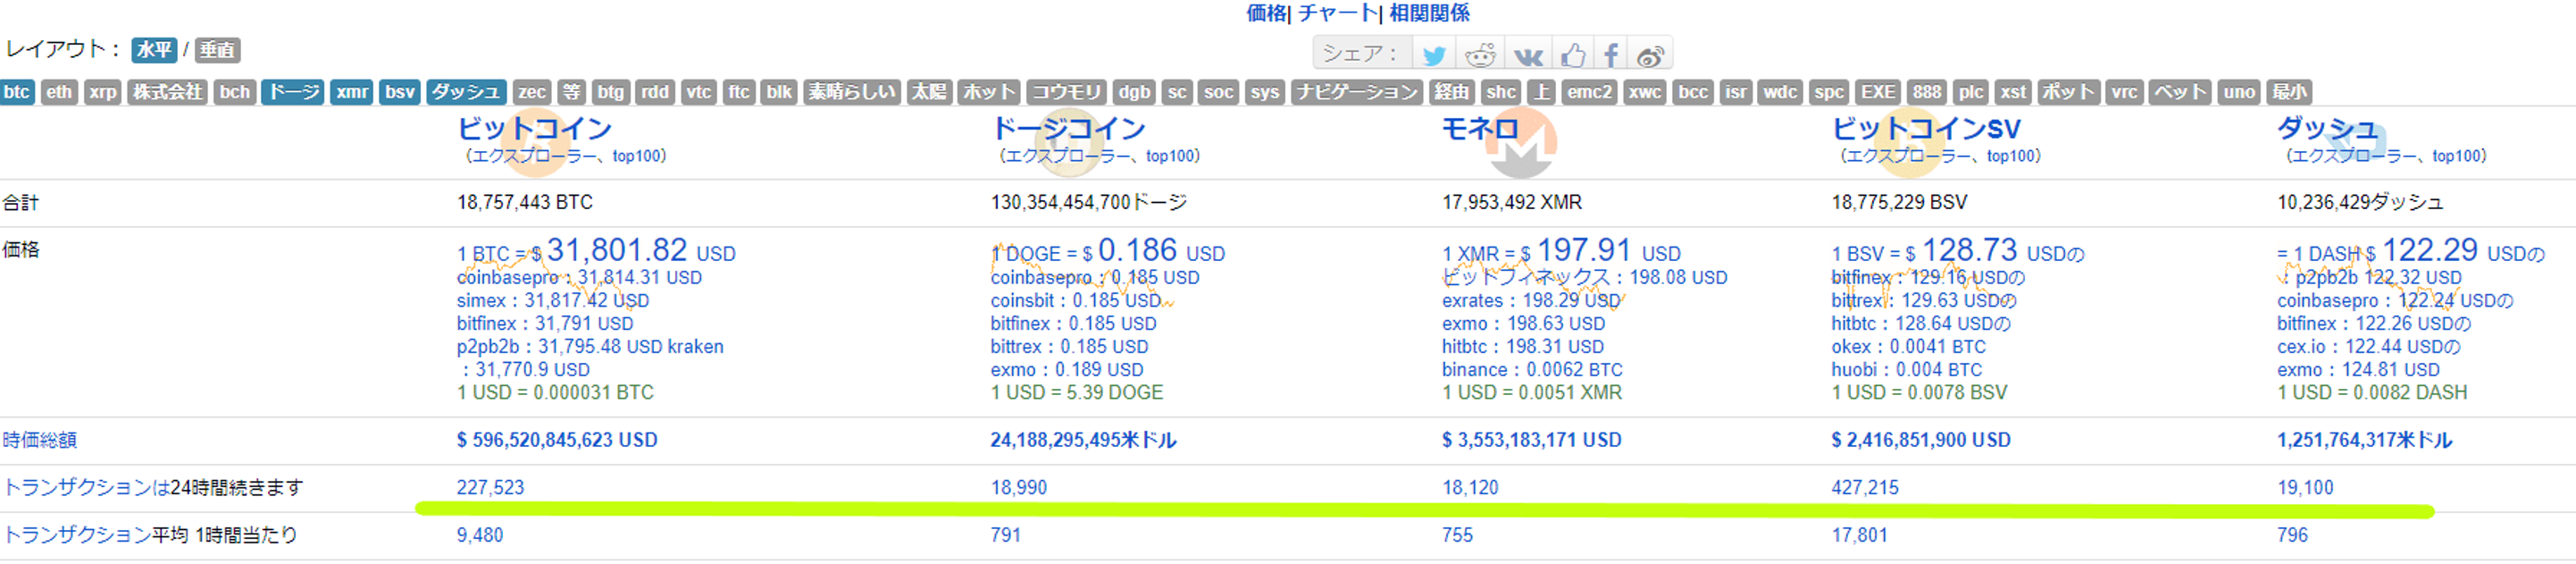The width and height of the screenshot is (2576, 564).
Task: Toggle the bch coin tag
Action: 235,92
